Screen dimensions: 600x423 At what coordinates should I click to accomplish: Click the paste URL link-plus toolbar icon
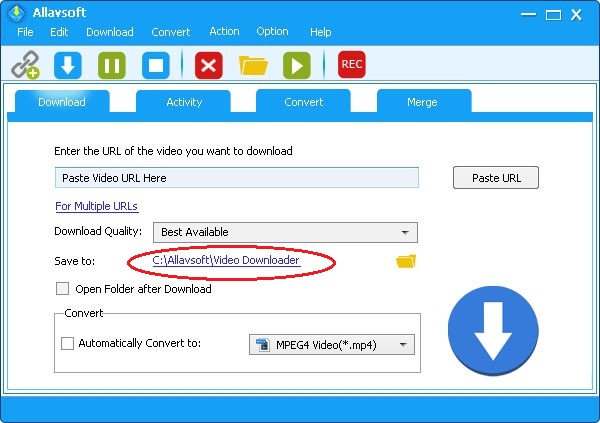point(25,65)
